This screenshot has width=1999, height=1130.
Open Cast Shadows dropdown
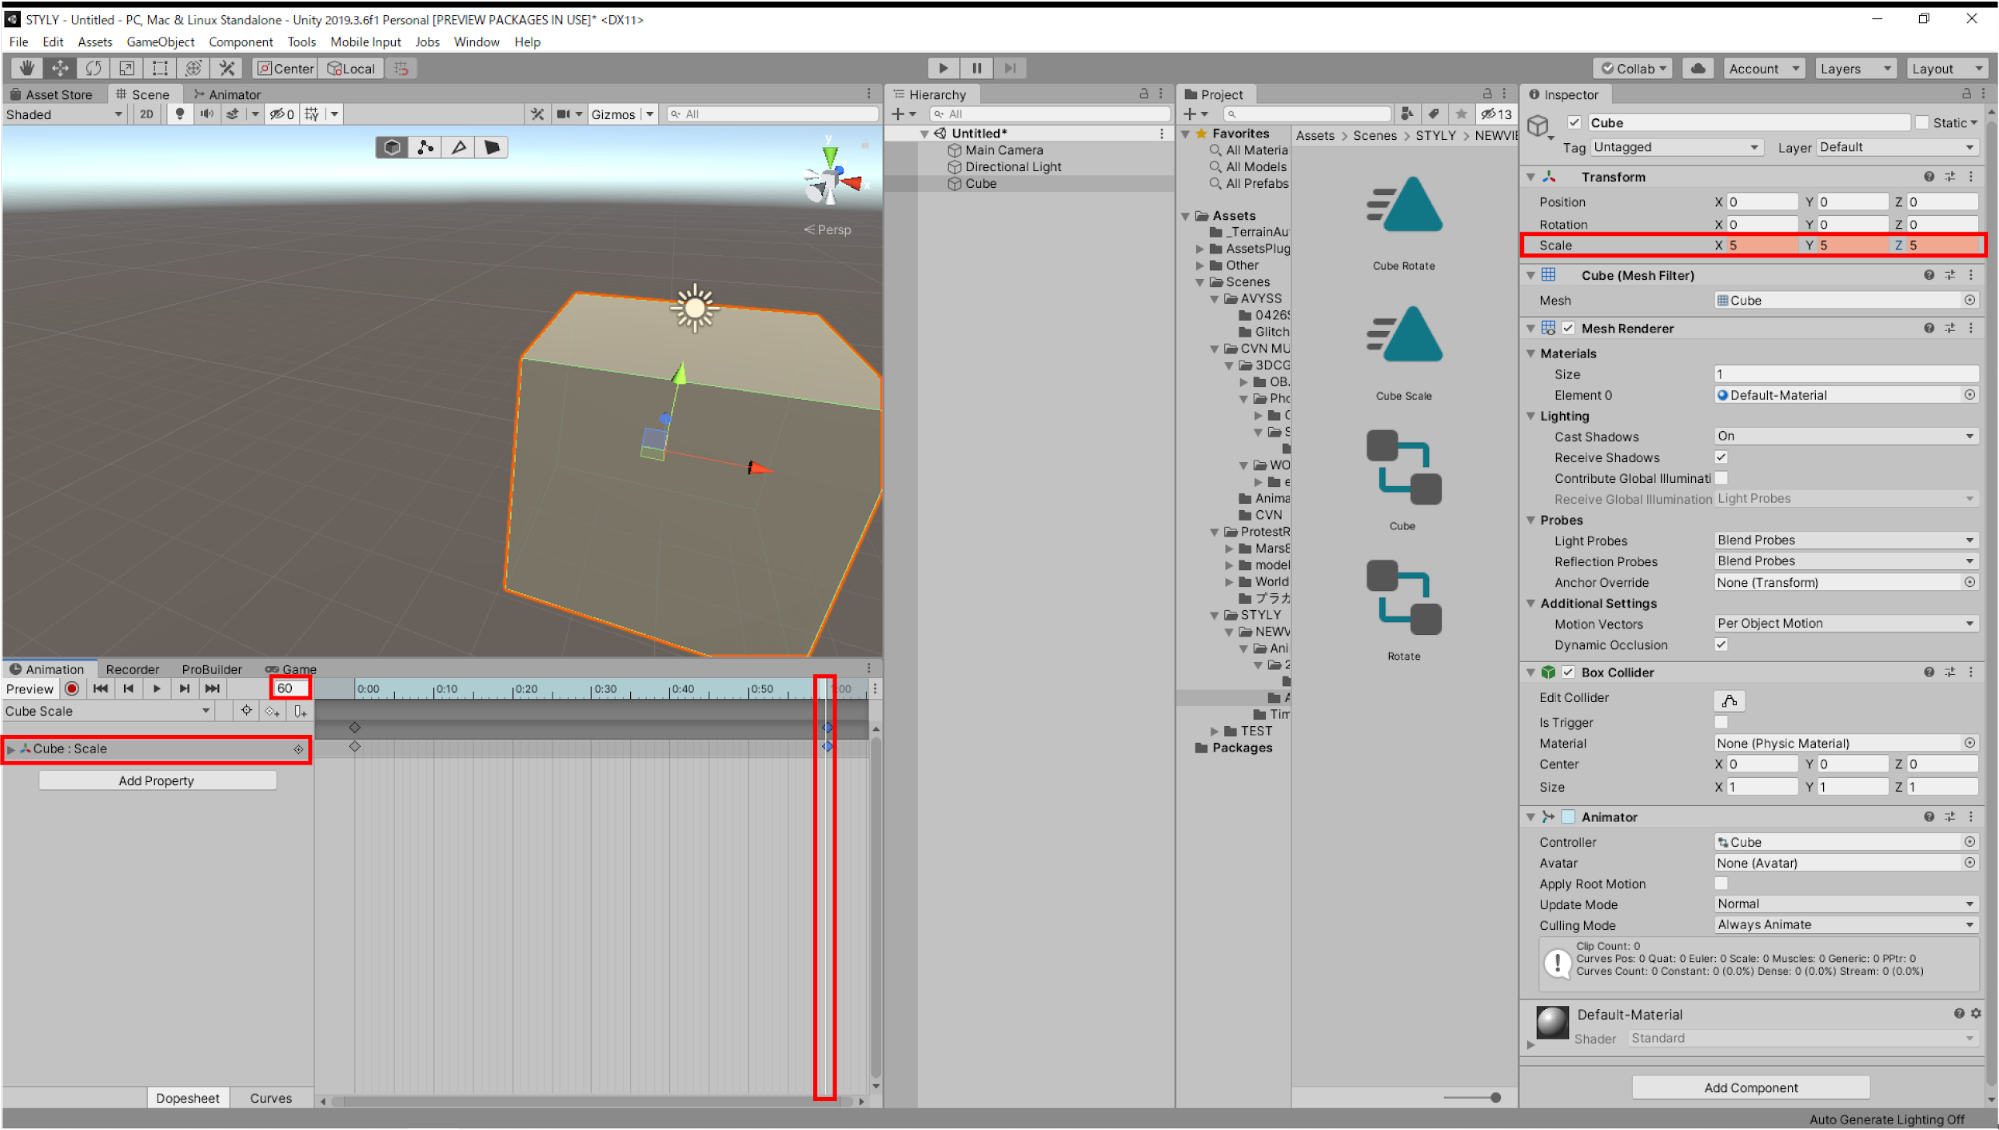pyautogui.click(x=1846, y=436)
